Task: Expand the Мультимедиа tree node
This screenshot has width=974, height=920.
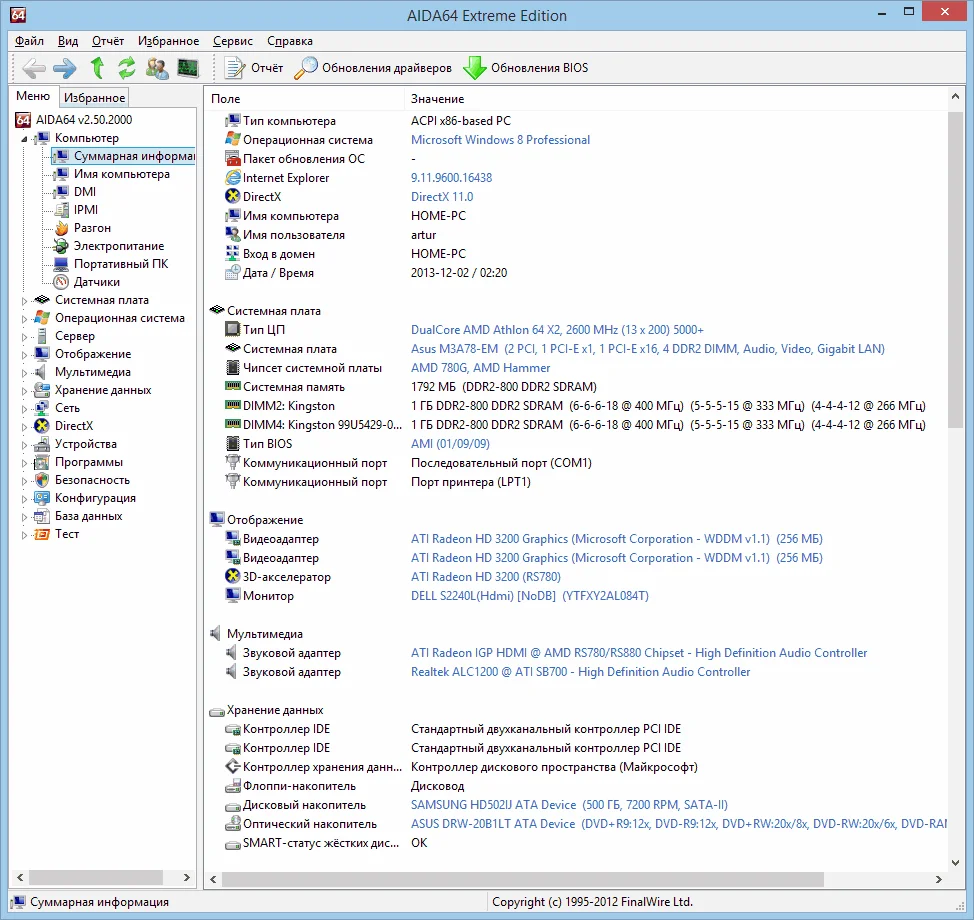Action: (26, 372)
